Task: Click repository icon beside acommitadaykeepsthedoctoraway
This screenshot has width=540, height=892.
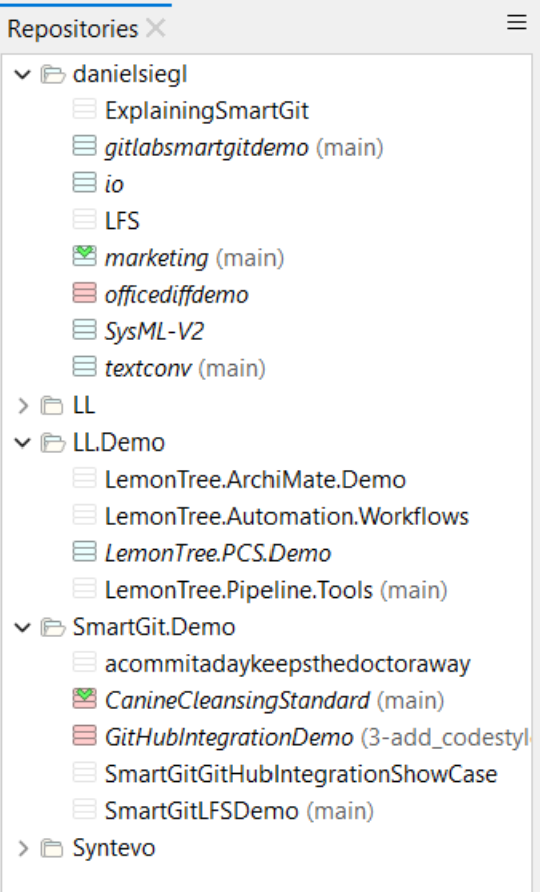Action: click(84, 663)
